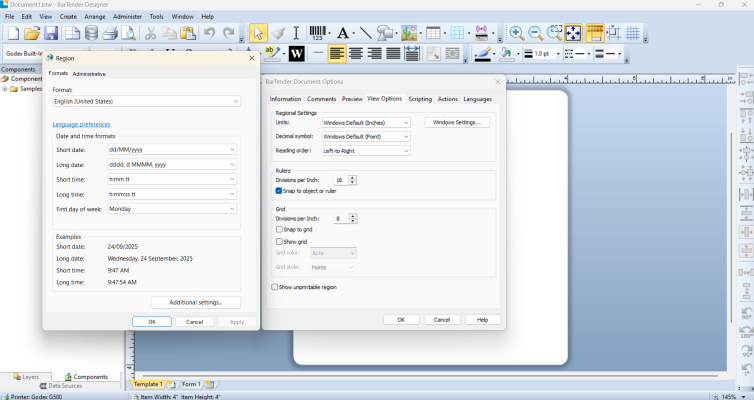Open the Administrative tab in Region dialog
Screen dimensions: 754x400
(x=89, y=74)
